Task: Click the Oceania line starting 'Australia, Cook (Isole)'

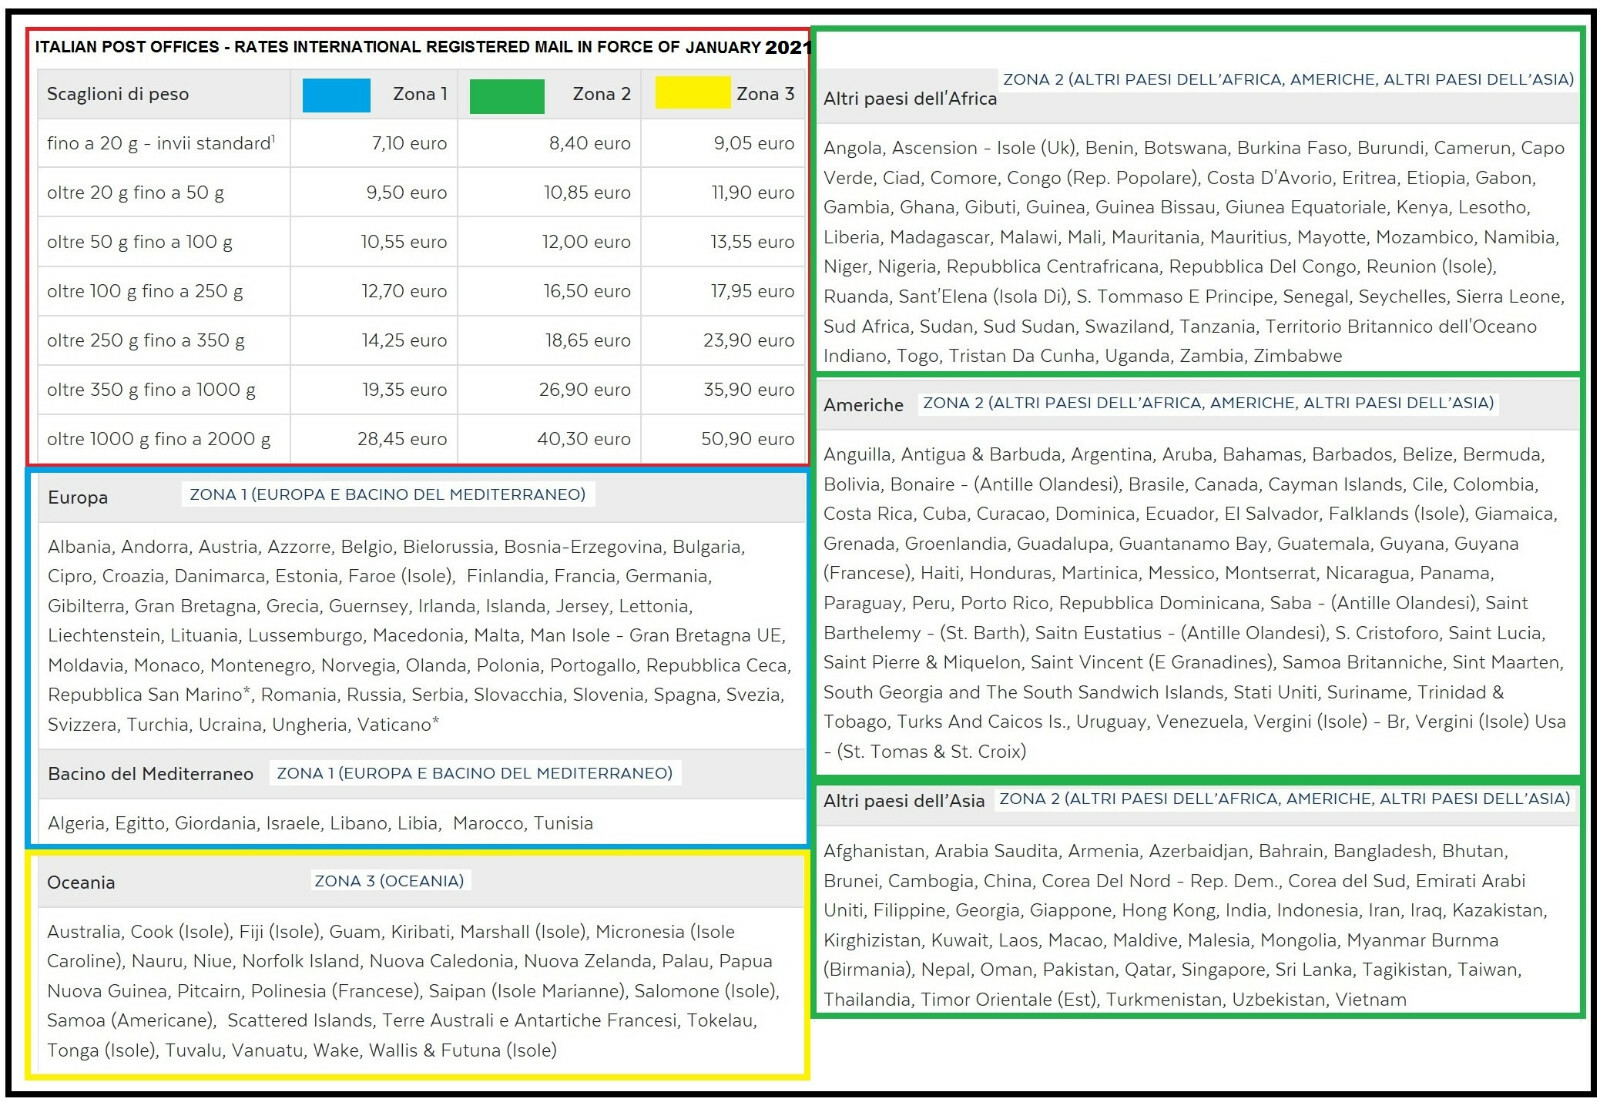Action: coord(391,932)
